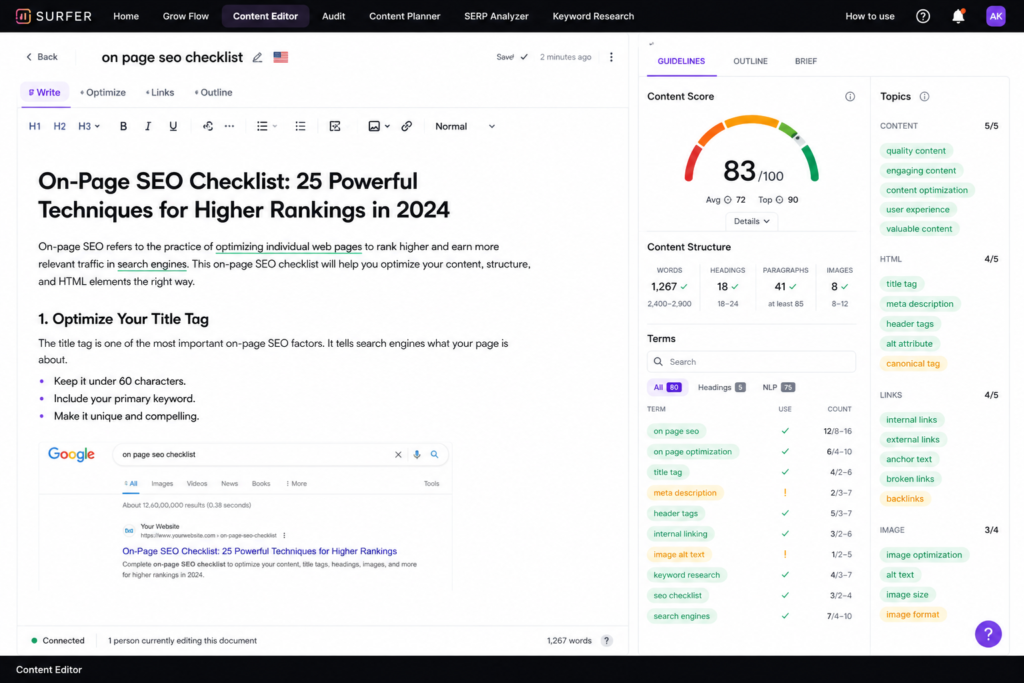
Task: Click the 'backlinks' topic chip
Action: pyautogui.click(x=904, y=499)
